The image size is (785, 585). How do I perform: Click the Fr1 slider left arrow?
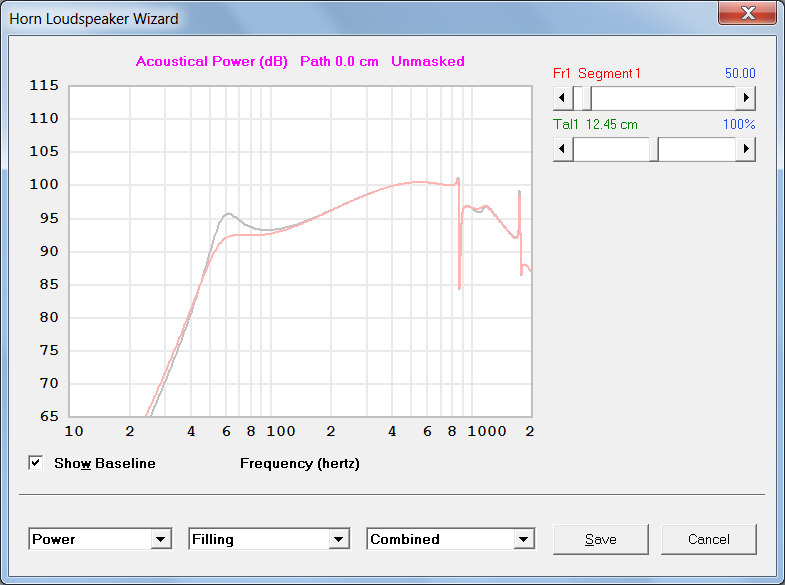pos(563,98)
